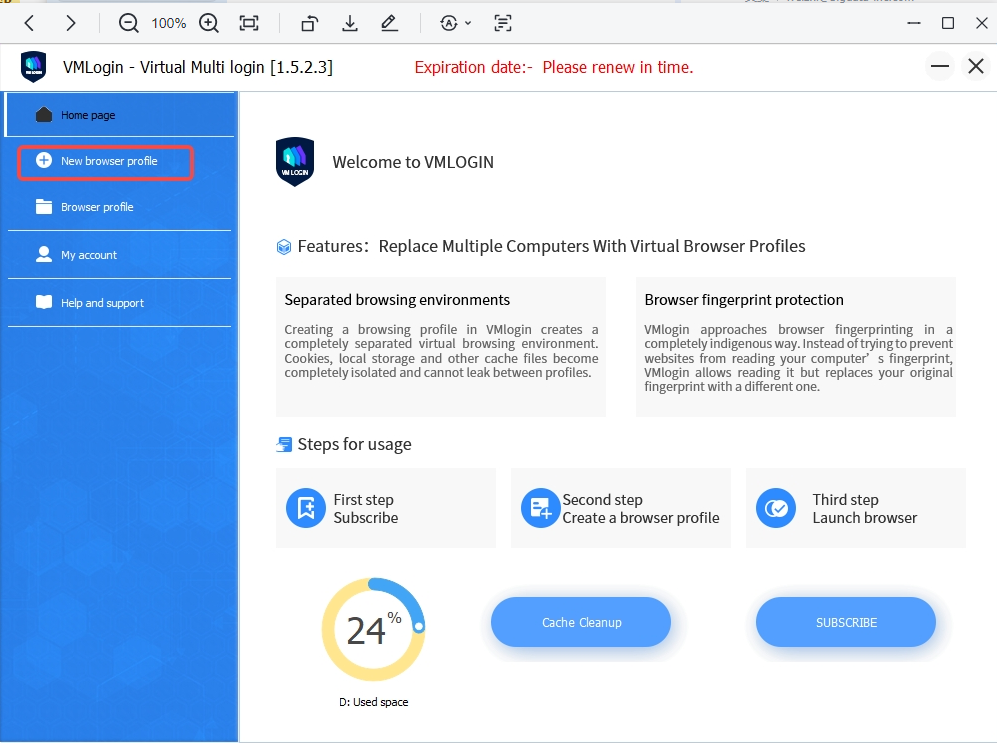Open the edit pencil tool
This screenshot has height=743, width=997.
coord(389,24)
